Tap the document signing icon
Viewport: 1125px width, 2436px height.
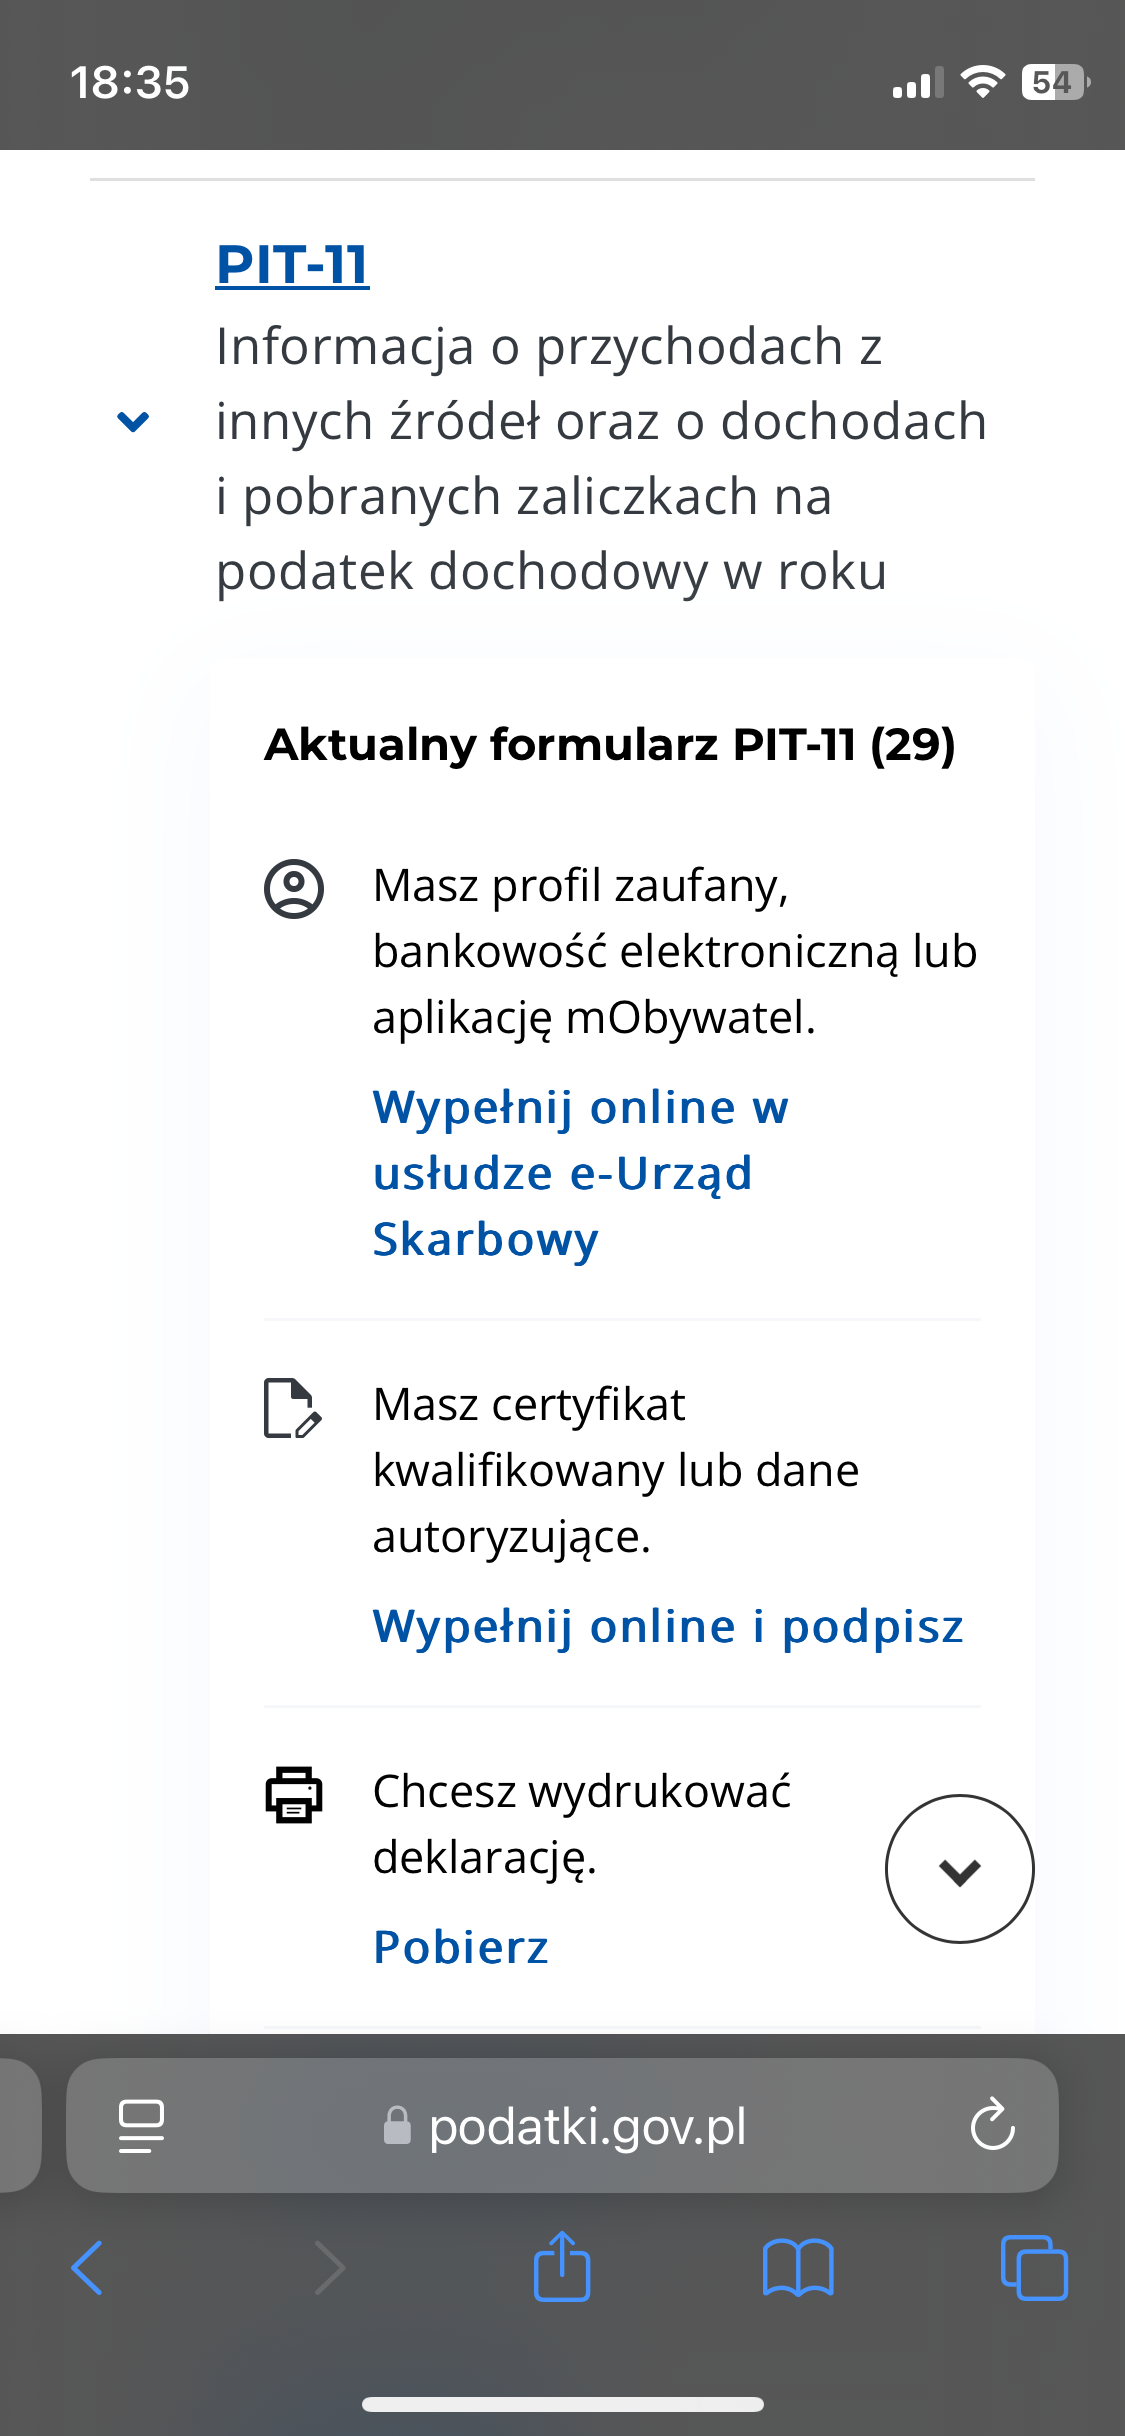[x=292, y=1408]
